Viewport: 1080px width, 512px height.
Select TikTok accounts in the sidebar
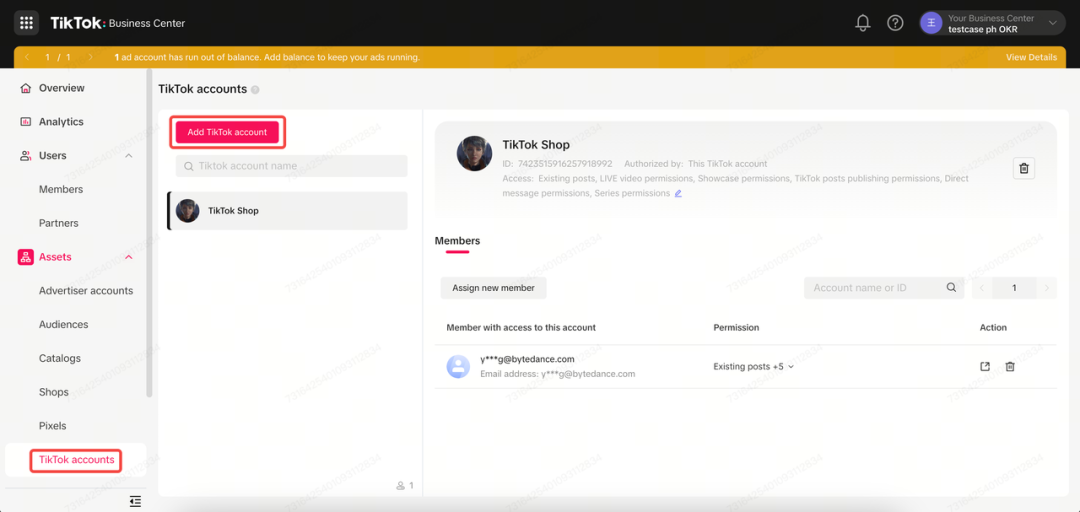point(76,460)
